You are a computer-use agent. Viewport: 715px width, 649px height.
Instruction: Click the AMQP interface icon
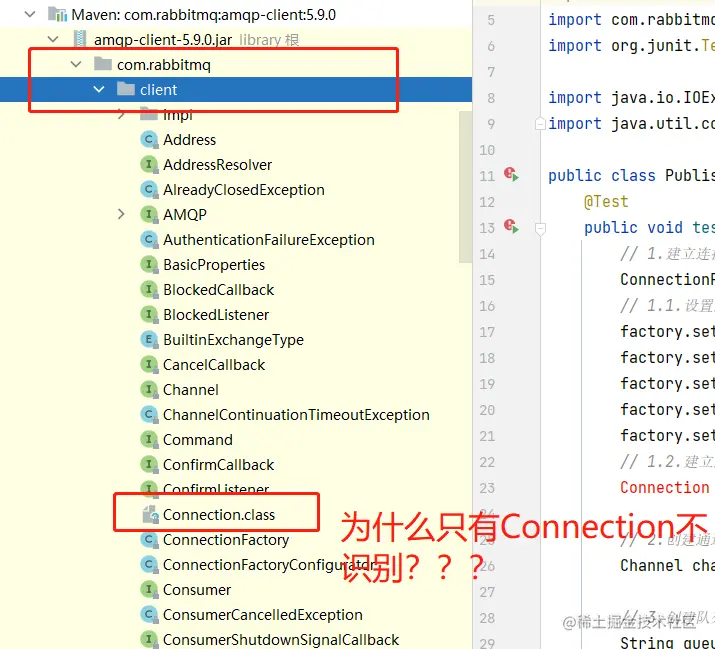coord(149,214)
